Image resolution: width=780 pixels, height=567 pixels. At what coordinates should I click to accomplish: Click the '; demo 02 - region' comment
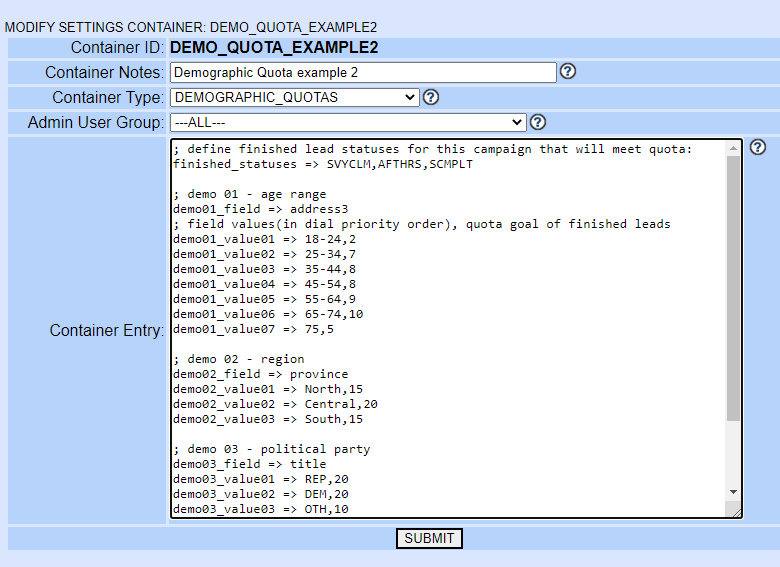[239, 359]
